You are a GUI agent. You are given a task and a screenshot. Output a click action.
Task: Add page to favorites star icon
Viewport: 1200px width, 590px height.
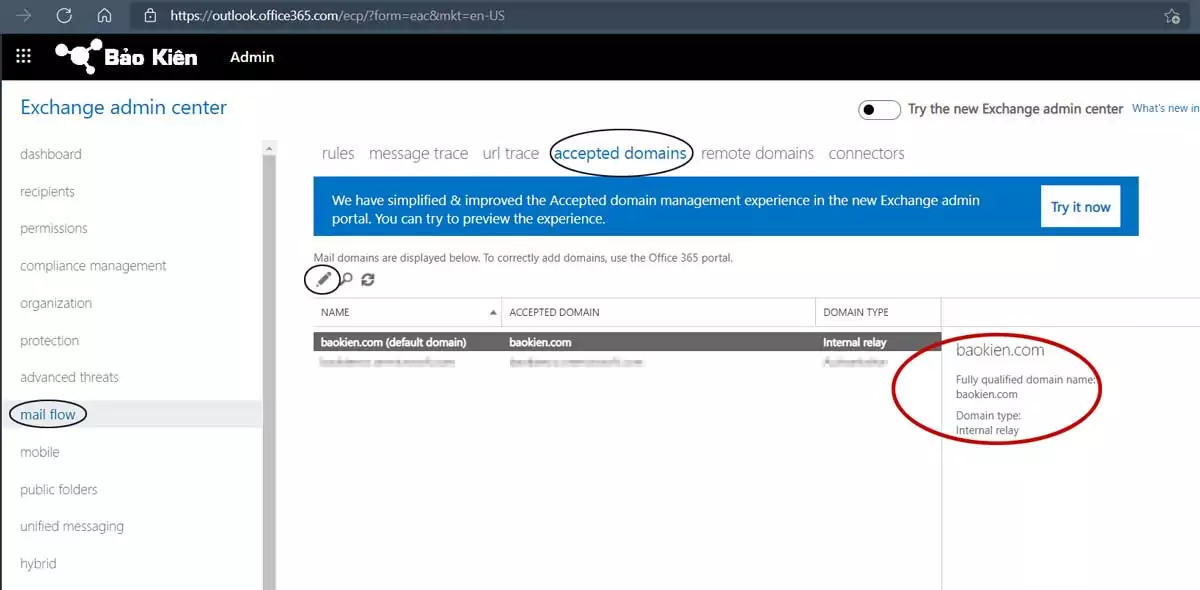(x=1172, y=16)
